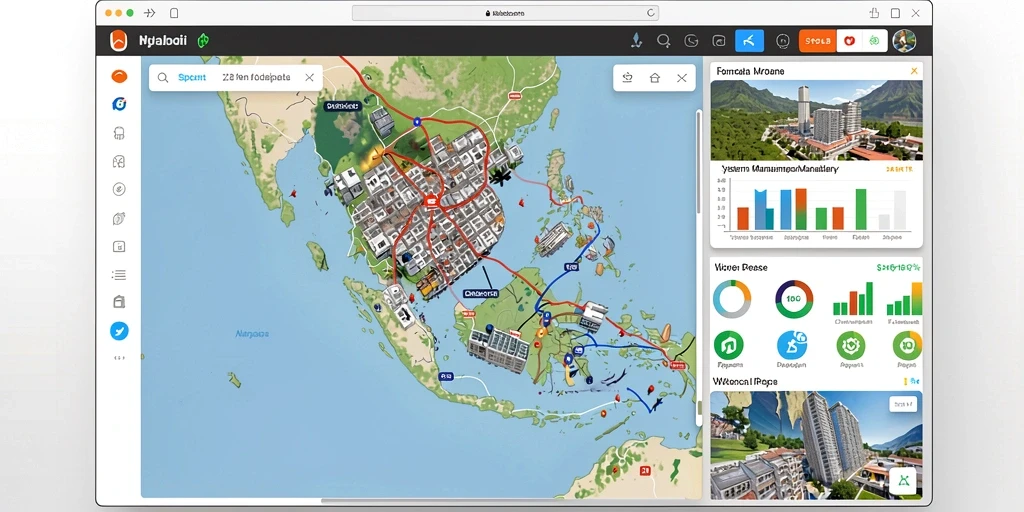Click the microphone icon in the top bar
The height and width of the screenshot is (512, 1024).
(636, 40)
